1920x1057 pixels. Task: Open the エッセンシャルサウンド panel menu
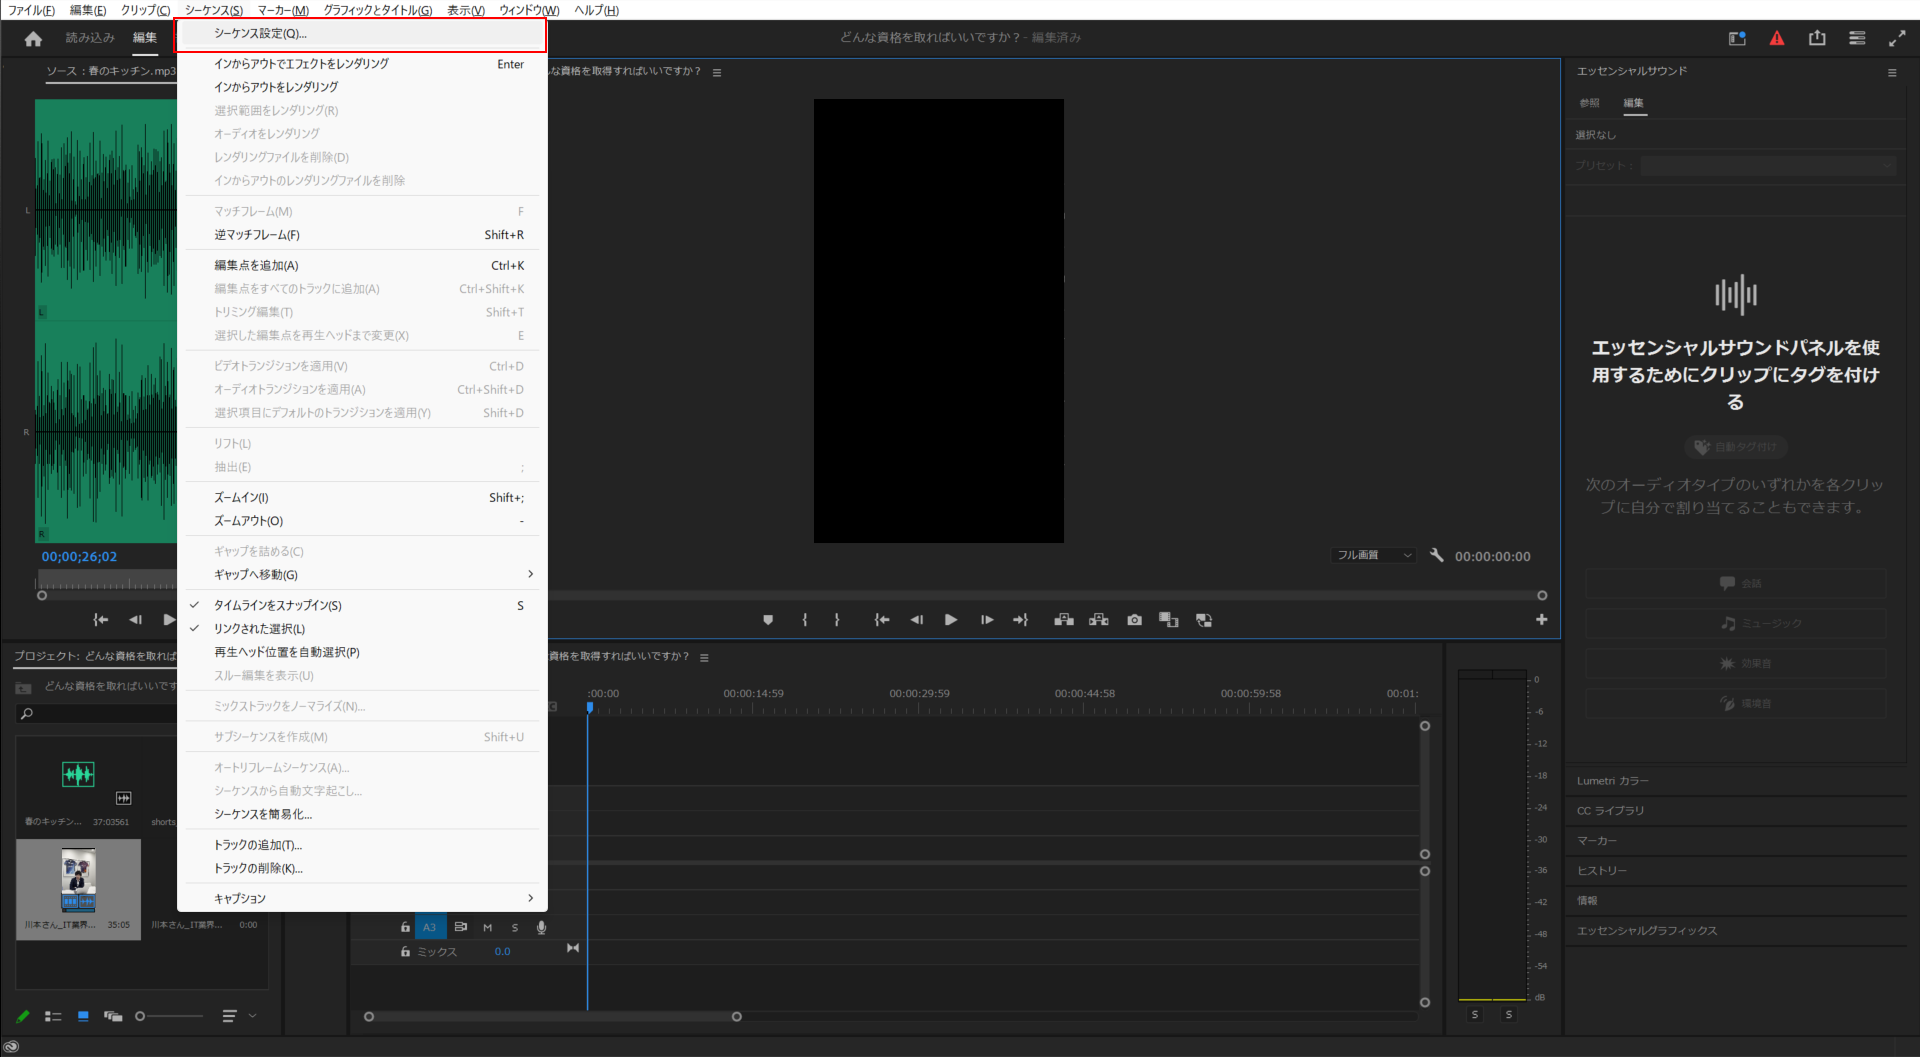tap(1892, 72)
